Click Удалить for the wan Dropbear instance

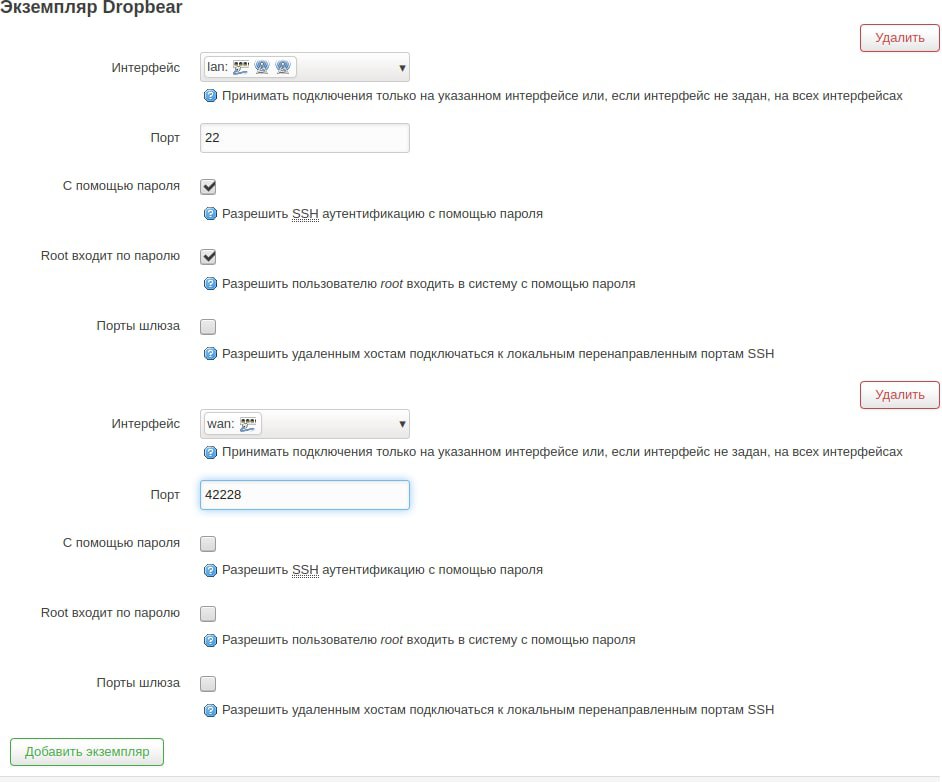[x=899, y=395]
